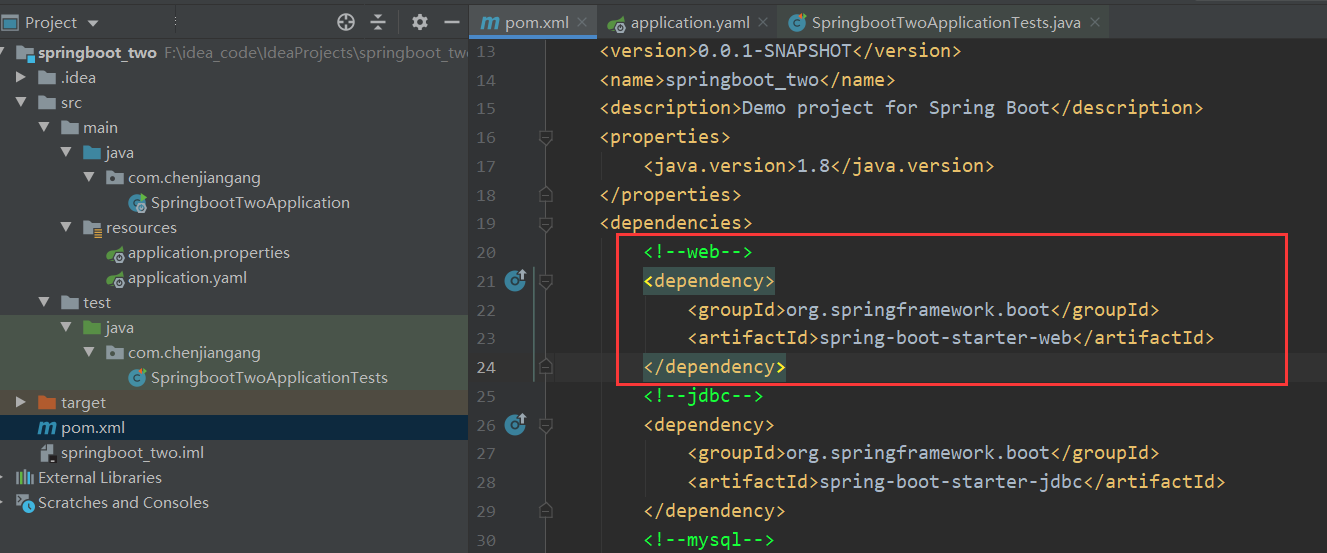Click the Spring leaf icon of application.properties
Viewport: 1327px width, 553px height.
coord(115,253)
